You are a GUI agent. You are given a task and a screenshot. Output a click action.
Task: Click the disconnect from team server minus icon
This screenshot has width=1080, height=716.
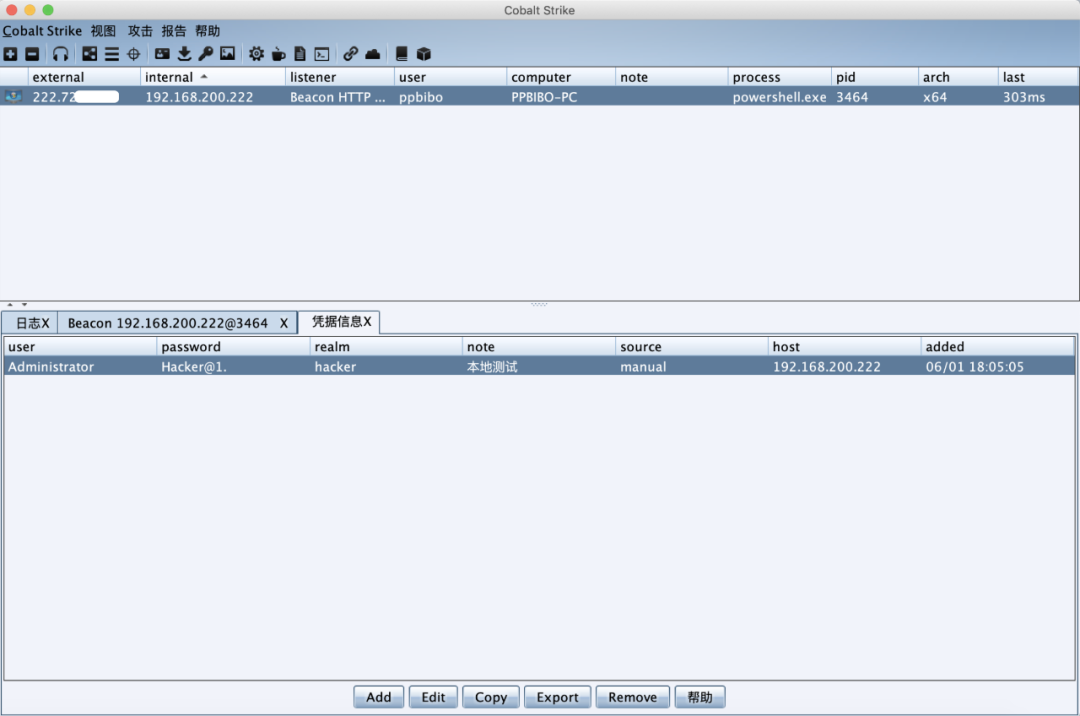click(x=32, y=54)
